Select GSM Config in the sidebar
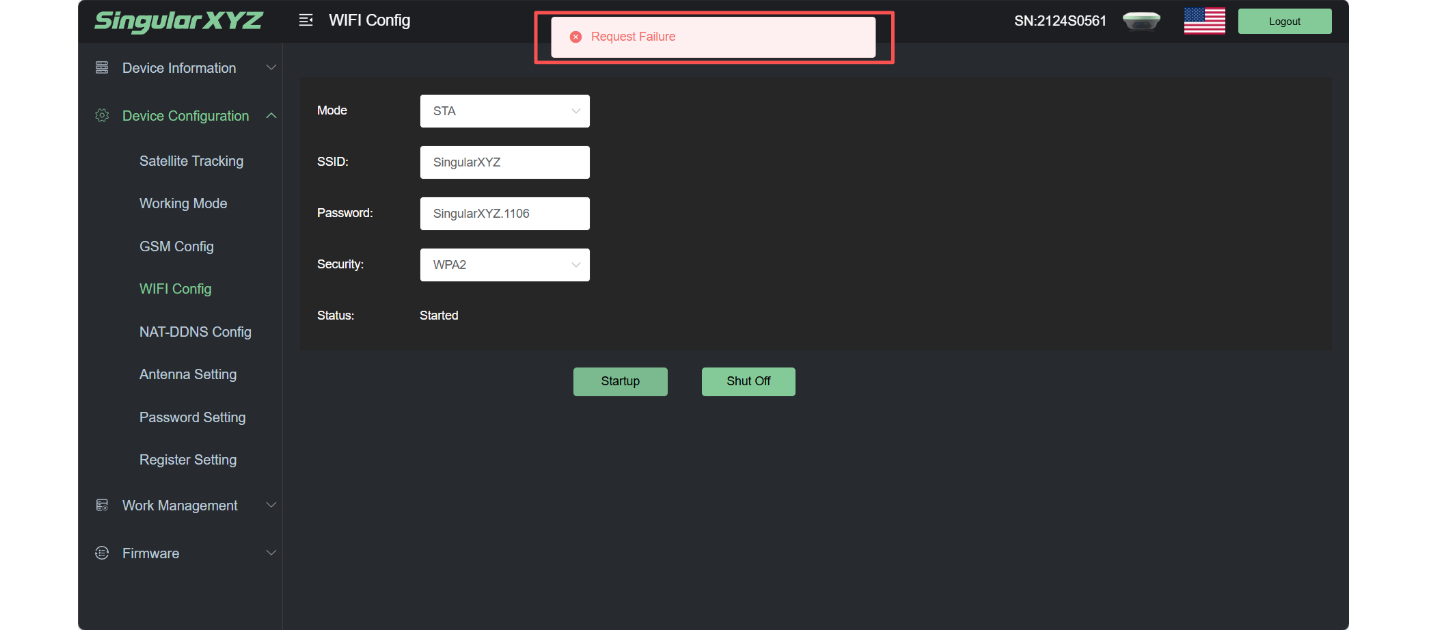 pos(176,246)
